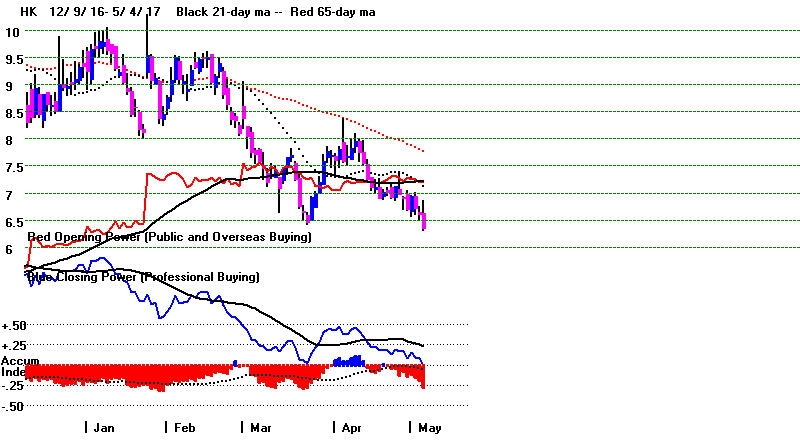This screenshot has height=443, width=800.
Task: Click the -.50 accumulation scale label
Action: 14,406
